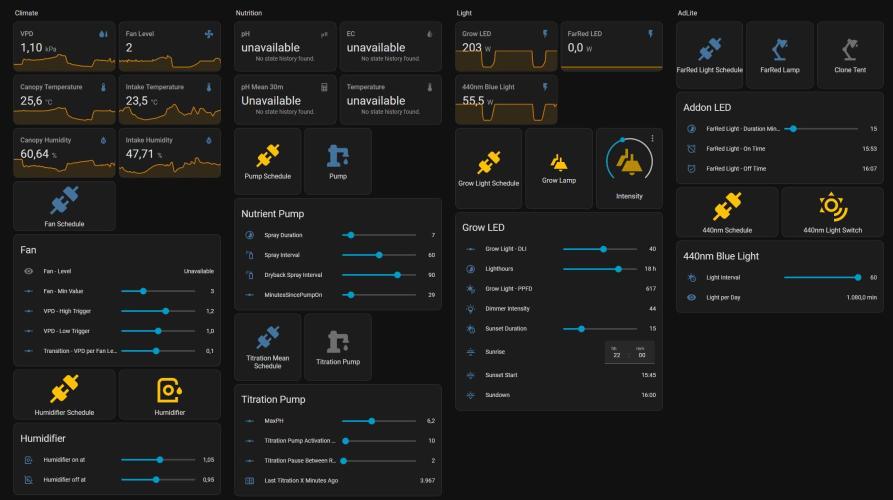Click the 440nm Light Switch icon
This screenshot has height=500, width=893.
833,206
